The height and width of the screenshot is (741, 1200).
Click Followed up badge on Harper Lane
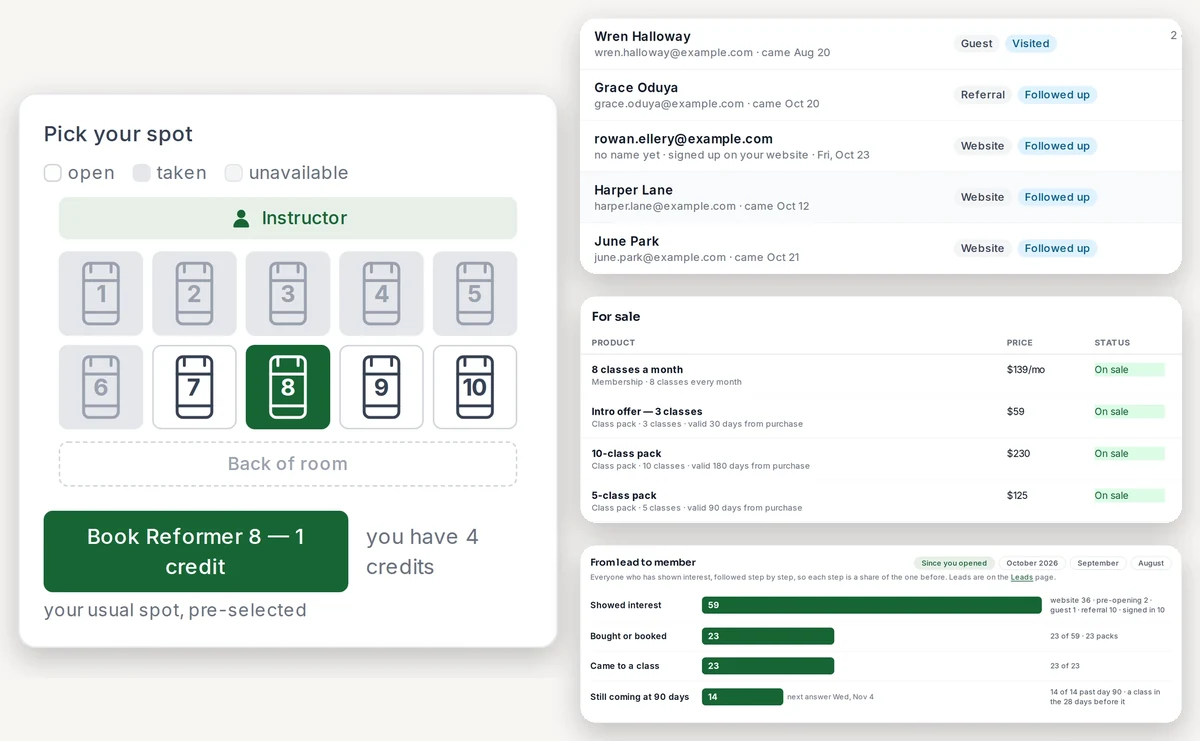point(1057,197)
